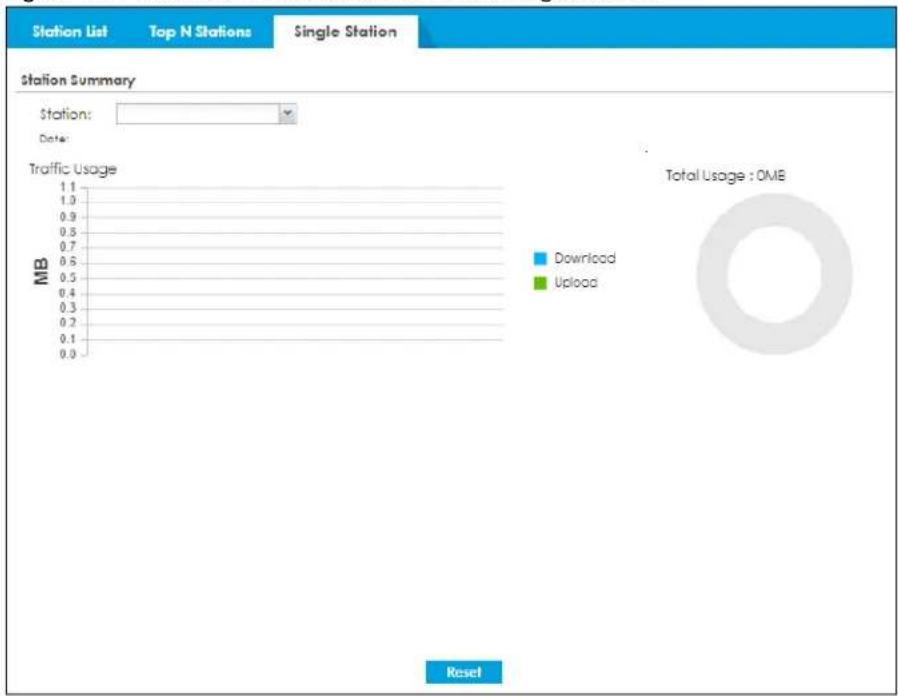Open the Top N Stations tab
The image size is (898, 696).
(200, 32)
